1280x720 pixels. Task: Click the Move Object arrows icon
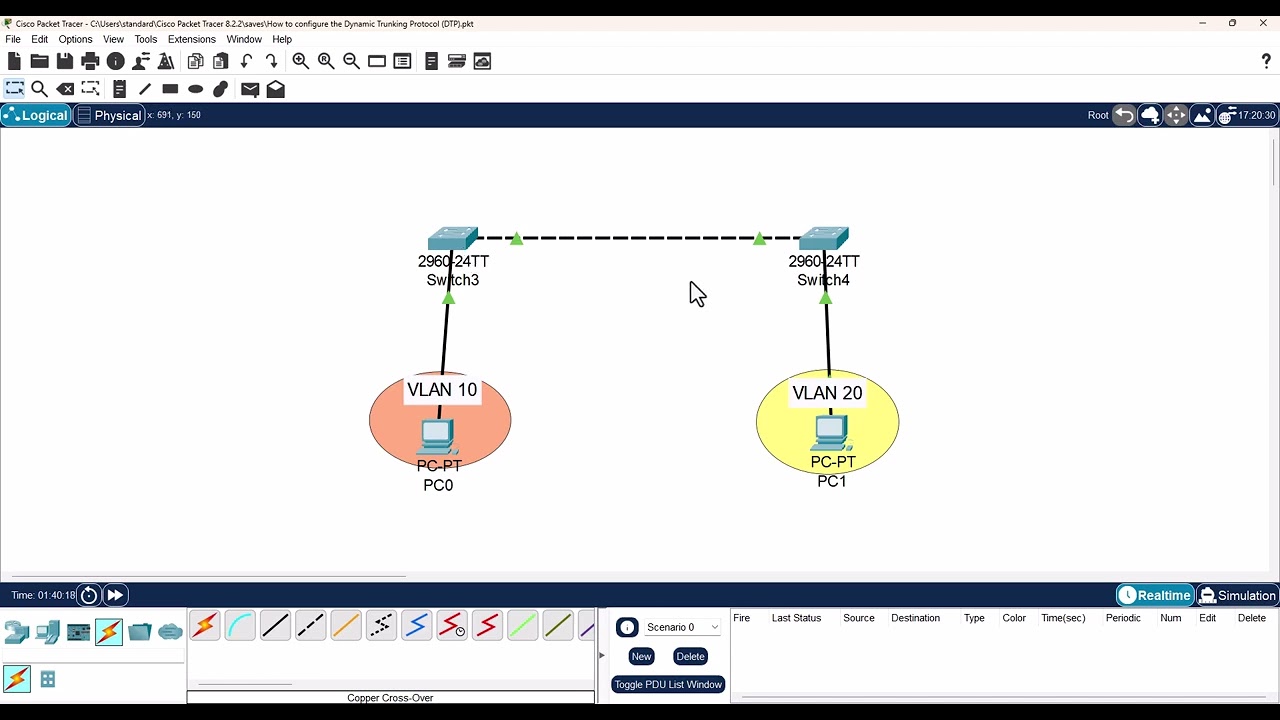click(x=1176, y=115)
